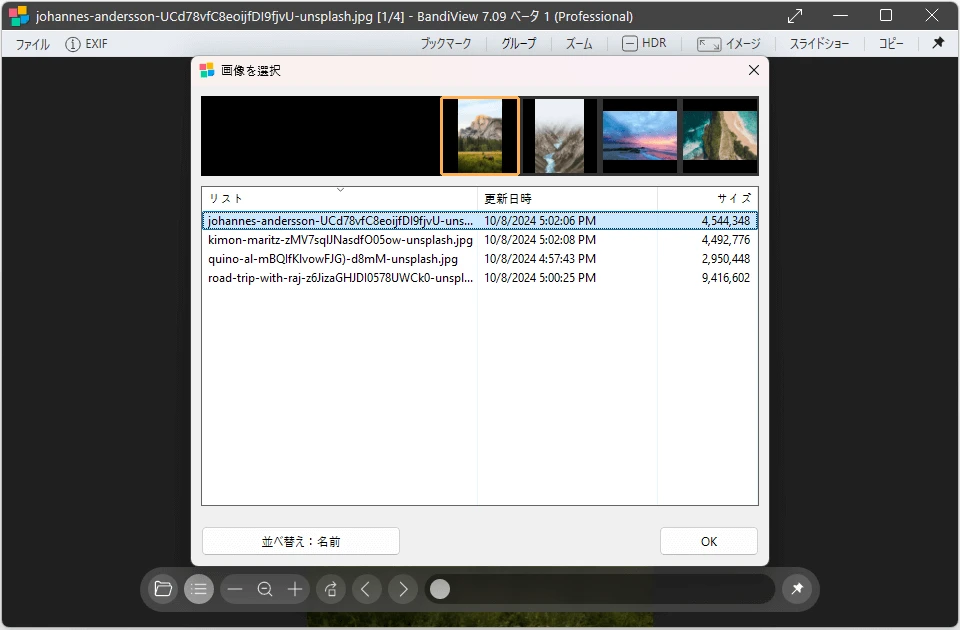This screenshot has height=630, width=960.
Task: Click the magnifier zoom reset icon
Action: (x=265, y=589)
